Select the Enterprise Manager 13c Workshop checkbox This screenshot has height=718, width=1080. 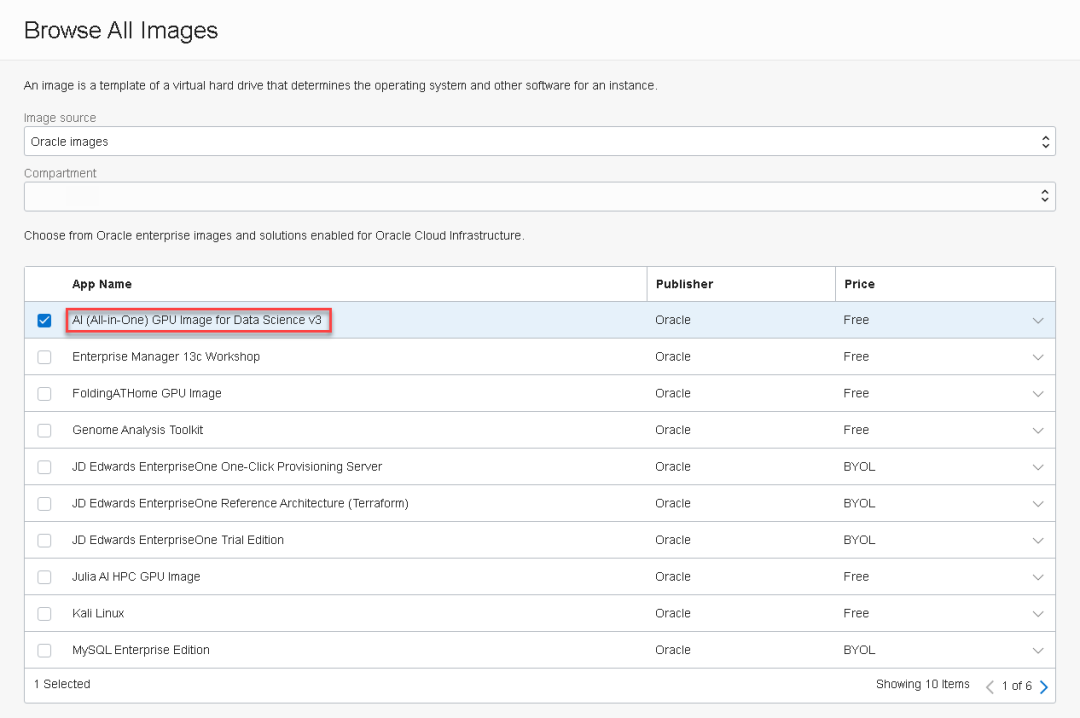(x=44, y=357)
